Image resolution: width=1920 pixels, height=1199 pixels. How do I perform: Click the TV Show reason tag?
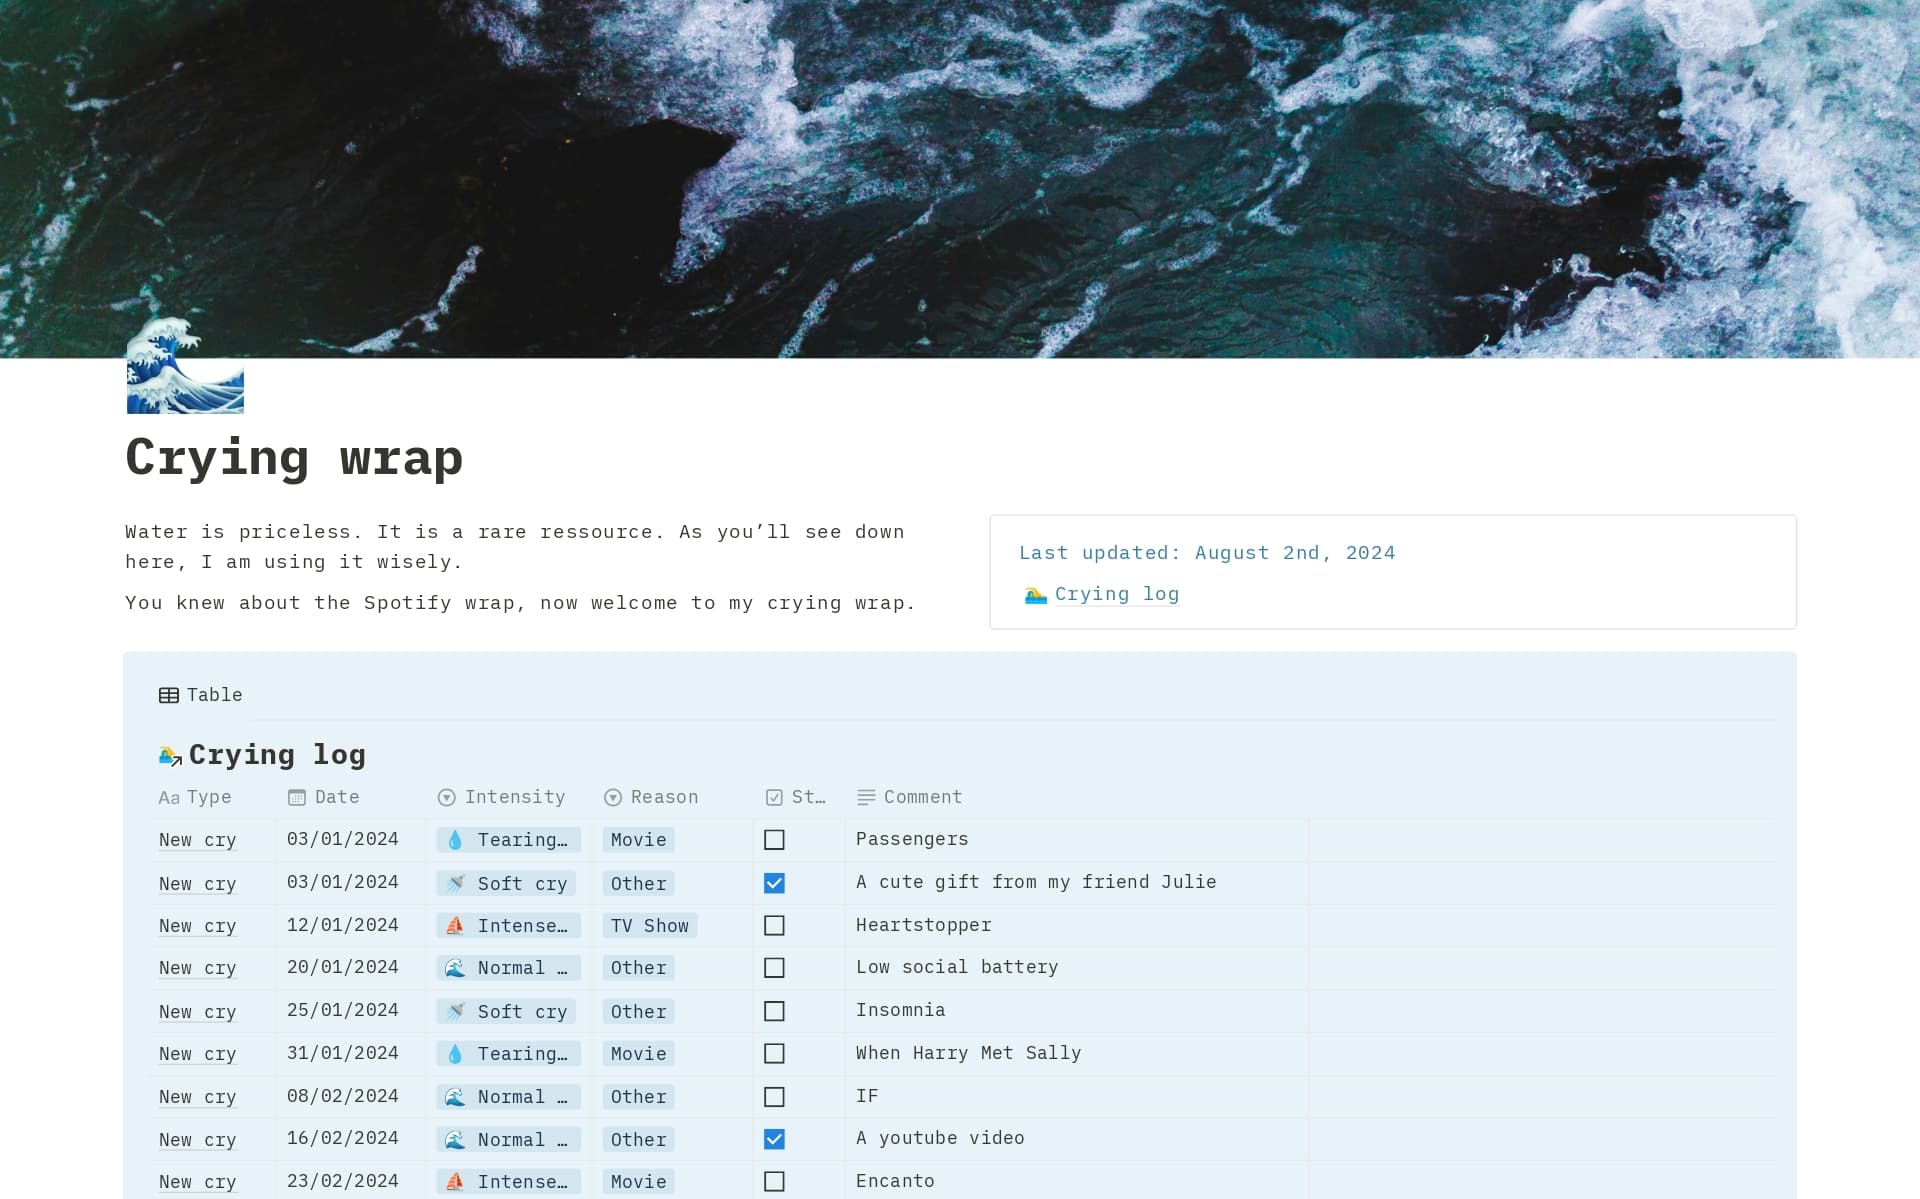coord(650,926)
